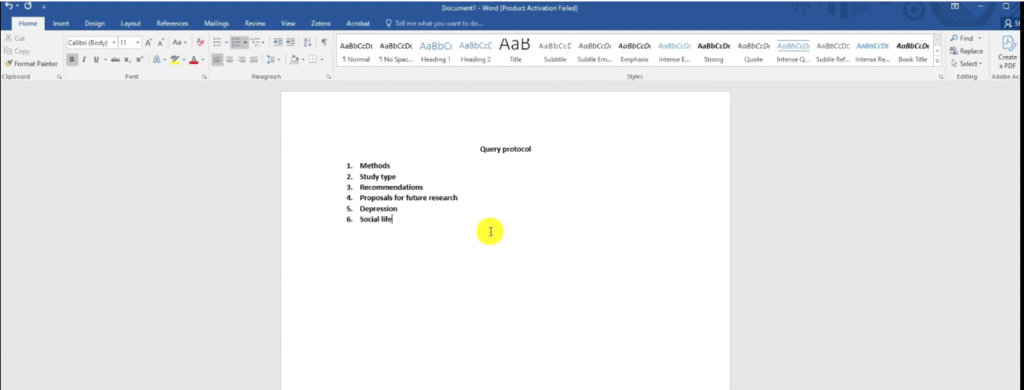Click Increase Indent
Screen dimensions: 1024x390
pyautogui.click(x=290, y=42)
